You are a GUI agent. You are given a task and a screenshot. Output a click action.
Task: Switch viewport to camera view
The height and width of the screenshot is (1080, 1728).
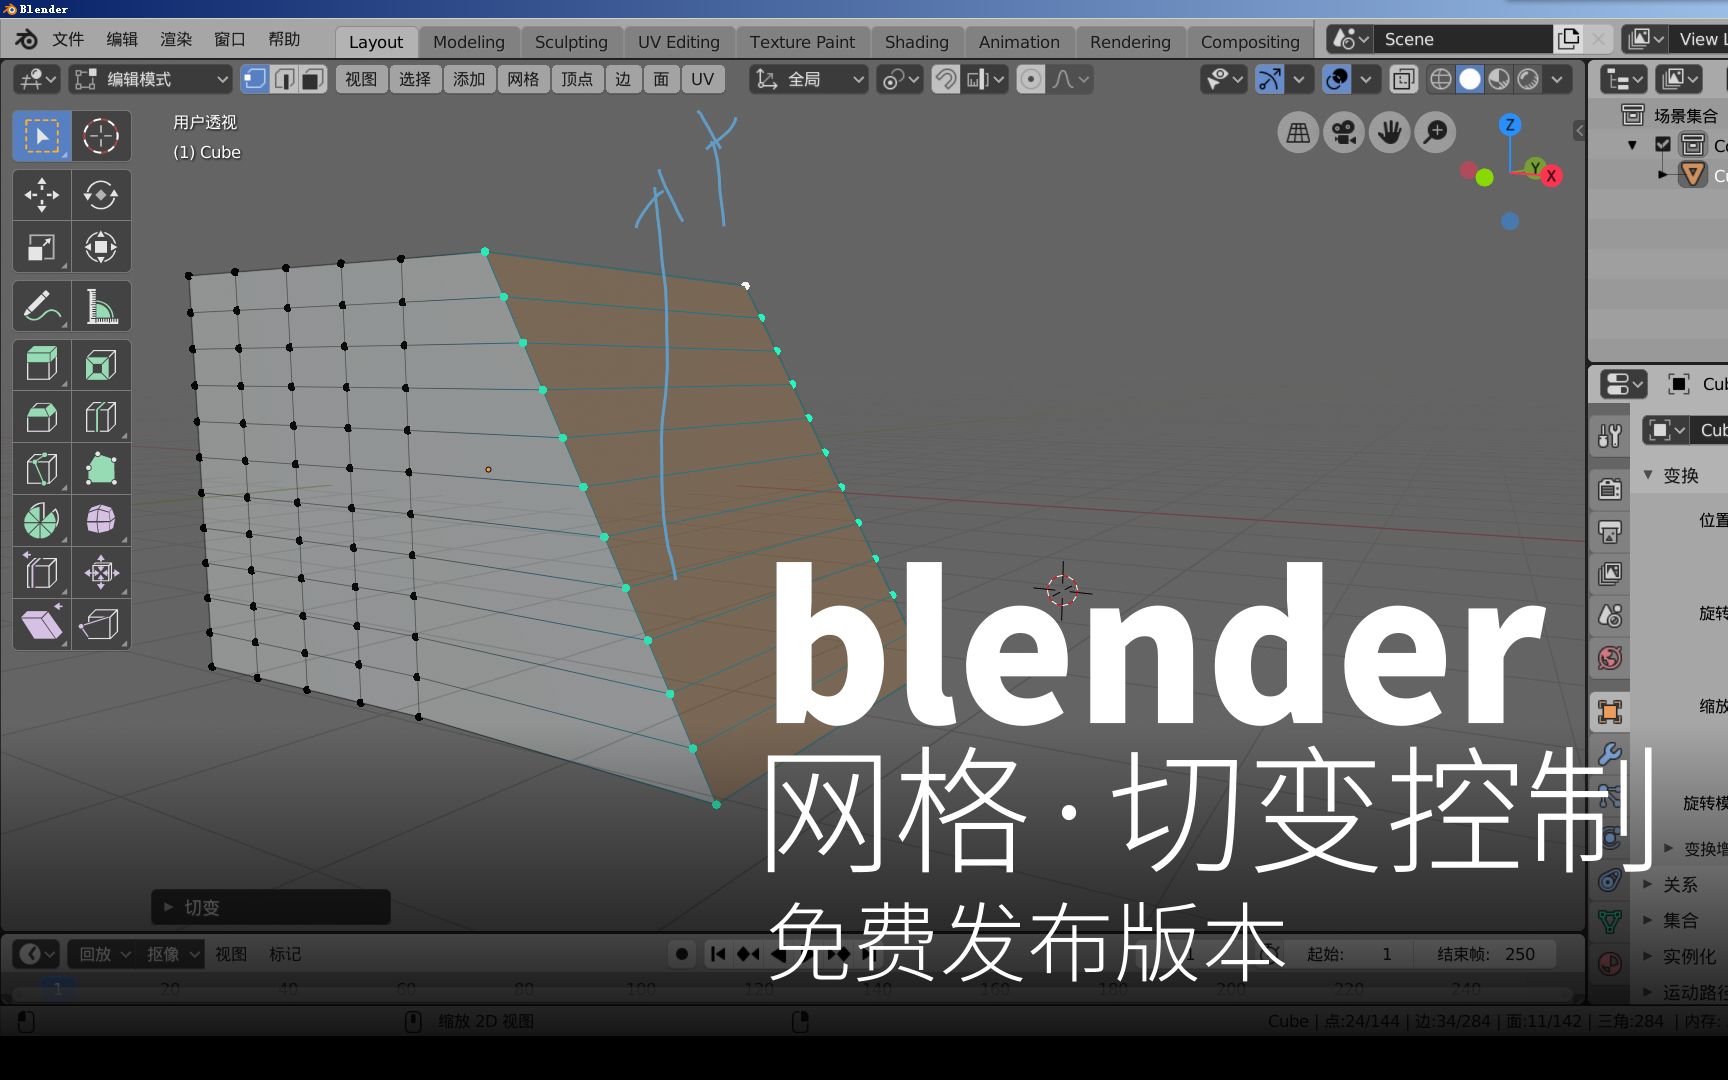1344,132
